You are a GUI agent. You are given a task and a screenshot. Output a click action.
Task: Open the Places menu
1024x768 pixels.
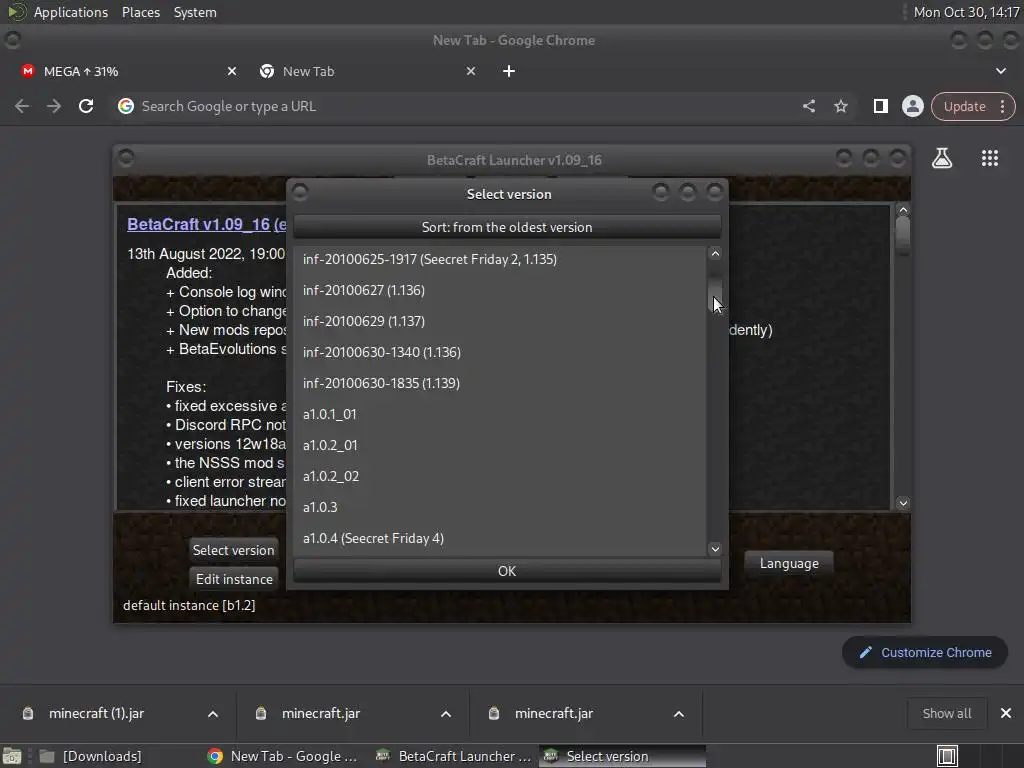tap(141, 12)
